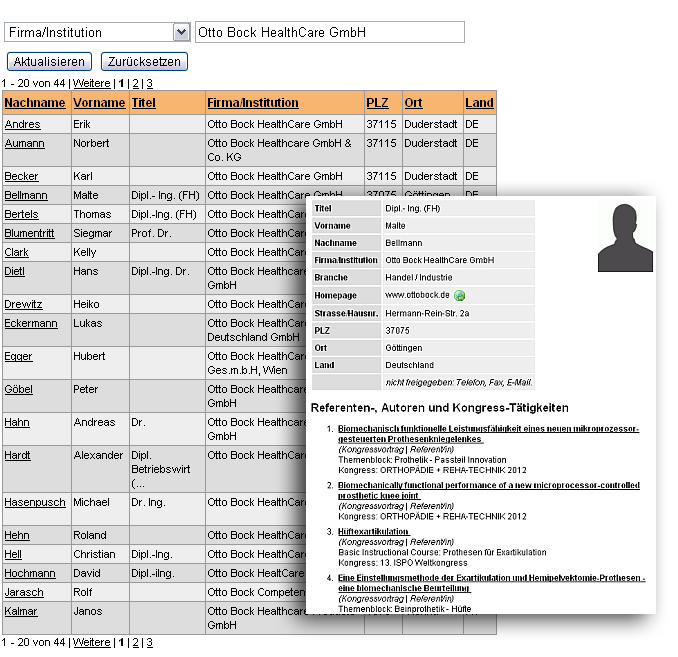
Task: Click the Dipl.-Ing. Dr. title cell of Dietl
Action: pos(167,278)
